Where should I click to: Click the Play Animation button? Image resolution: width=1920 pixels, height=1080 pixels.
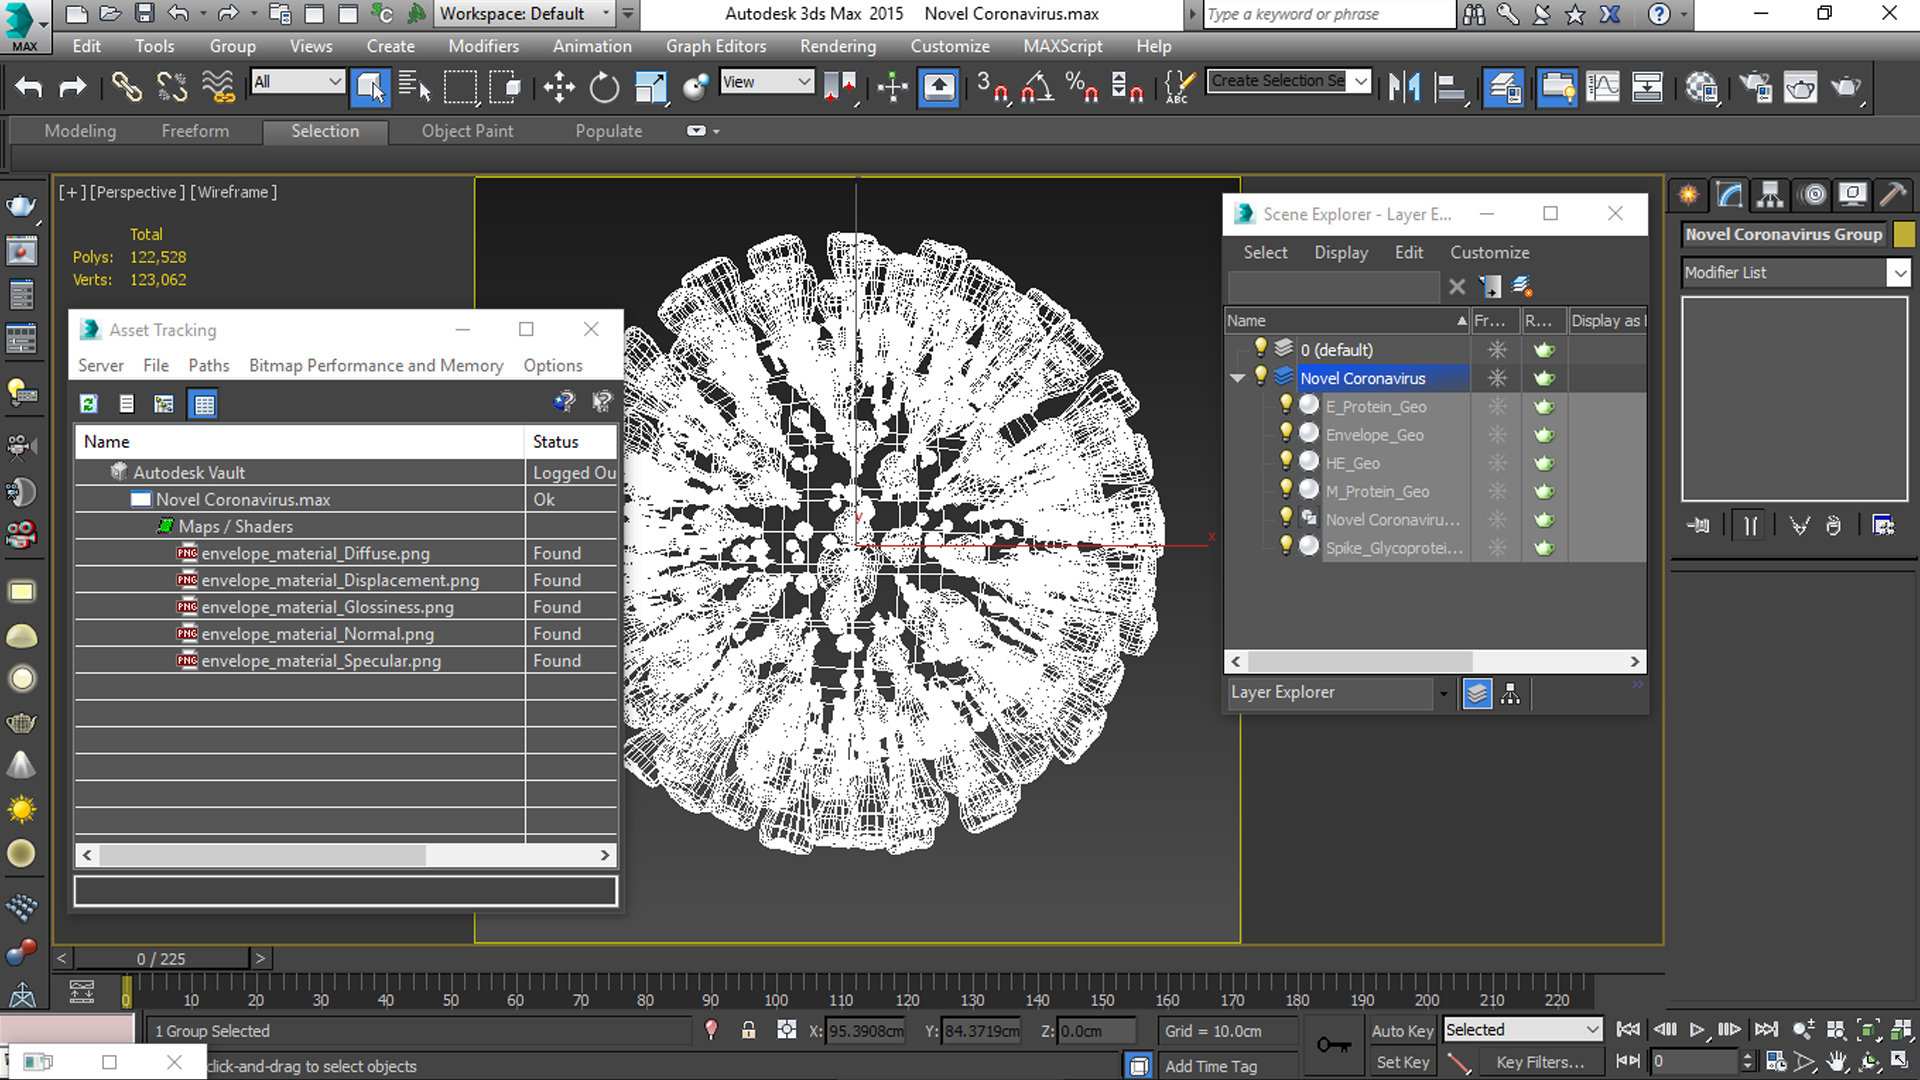[1697, 1030]
